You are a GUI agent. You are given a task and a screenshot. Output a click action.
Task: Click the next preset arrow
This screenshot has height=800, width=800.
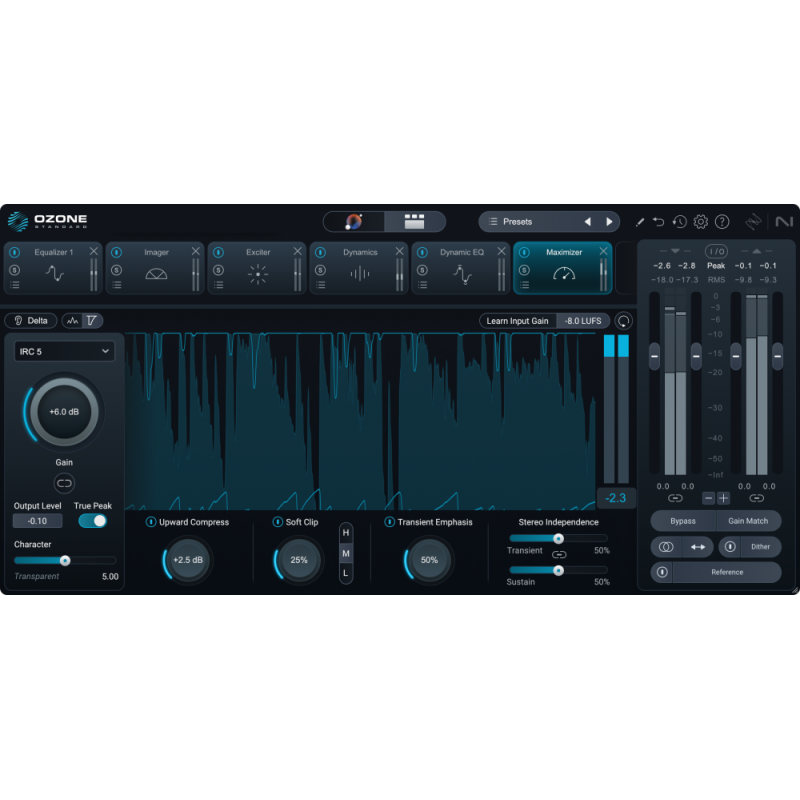tap(611, 222)
